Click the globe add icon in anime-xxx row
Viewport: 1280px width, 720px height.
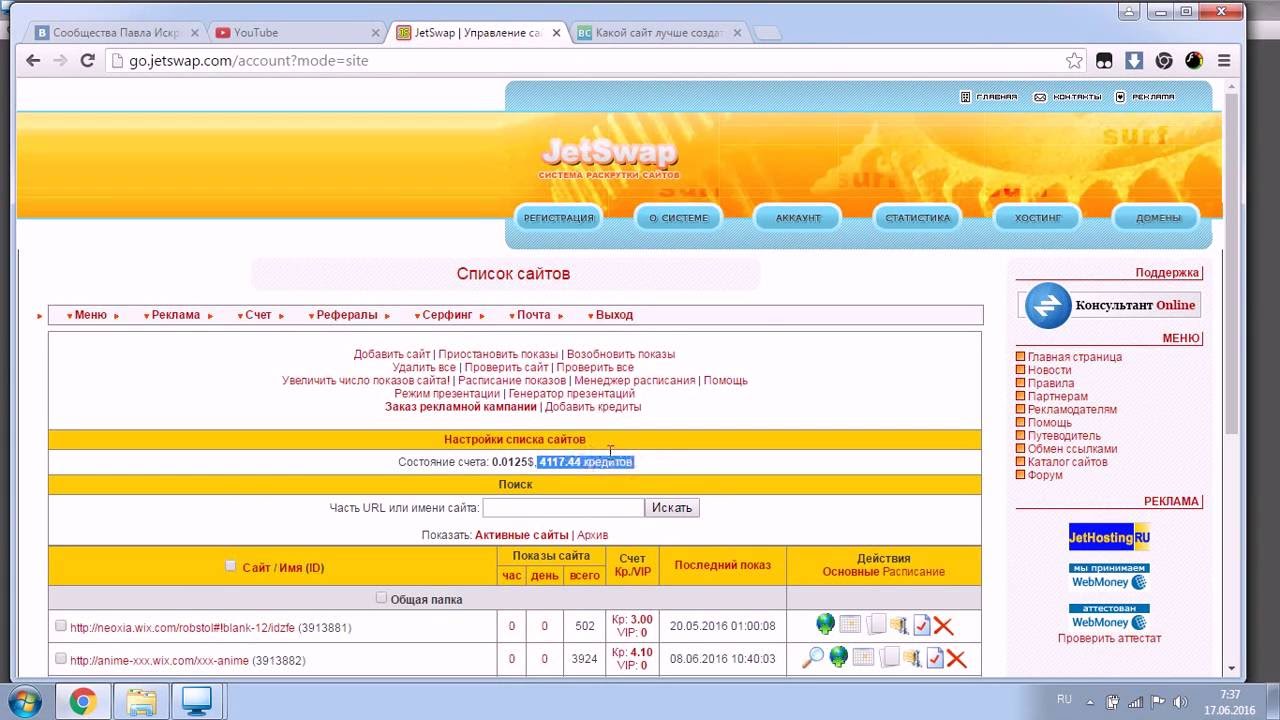point(838,657)
